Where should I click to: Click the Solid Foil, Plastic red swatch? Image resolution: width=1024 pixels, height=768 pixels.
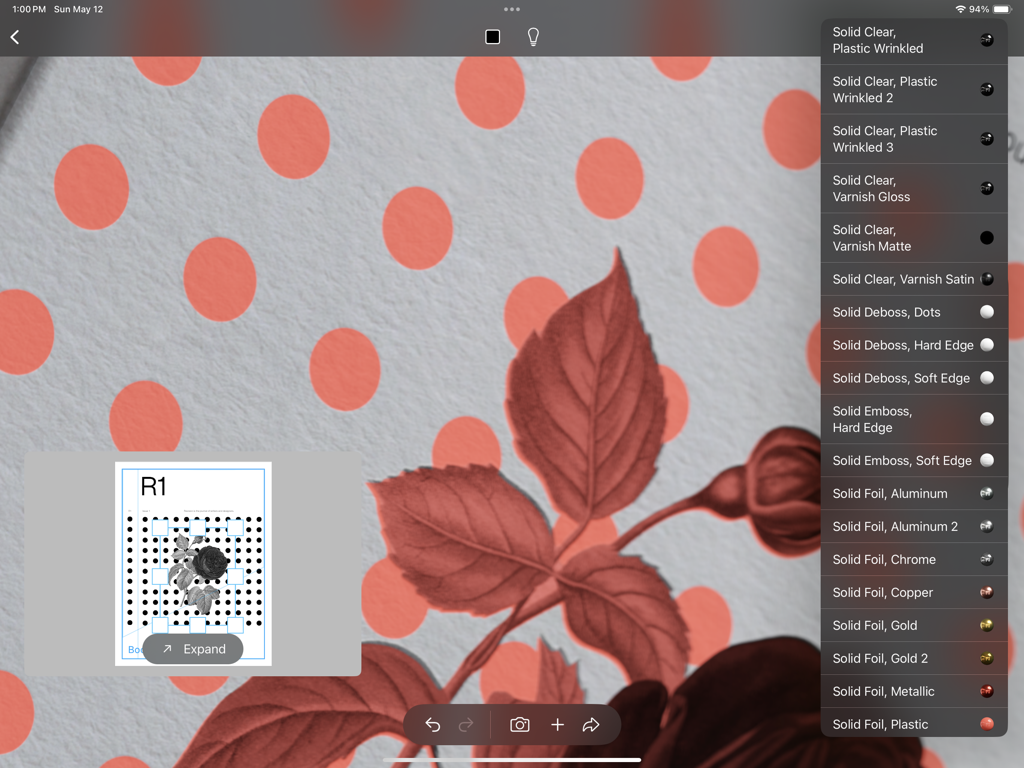(987, 724)
